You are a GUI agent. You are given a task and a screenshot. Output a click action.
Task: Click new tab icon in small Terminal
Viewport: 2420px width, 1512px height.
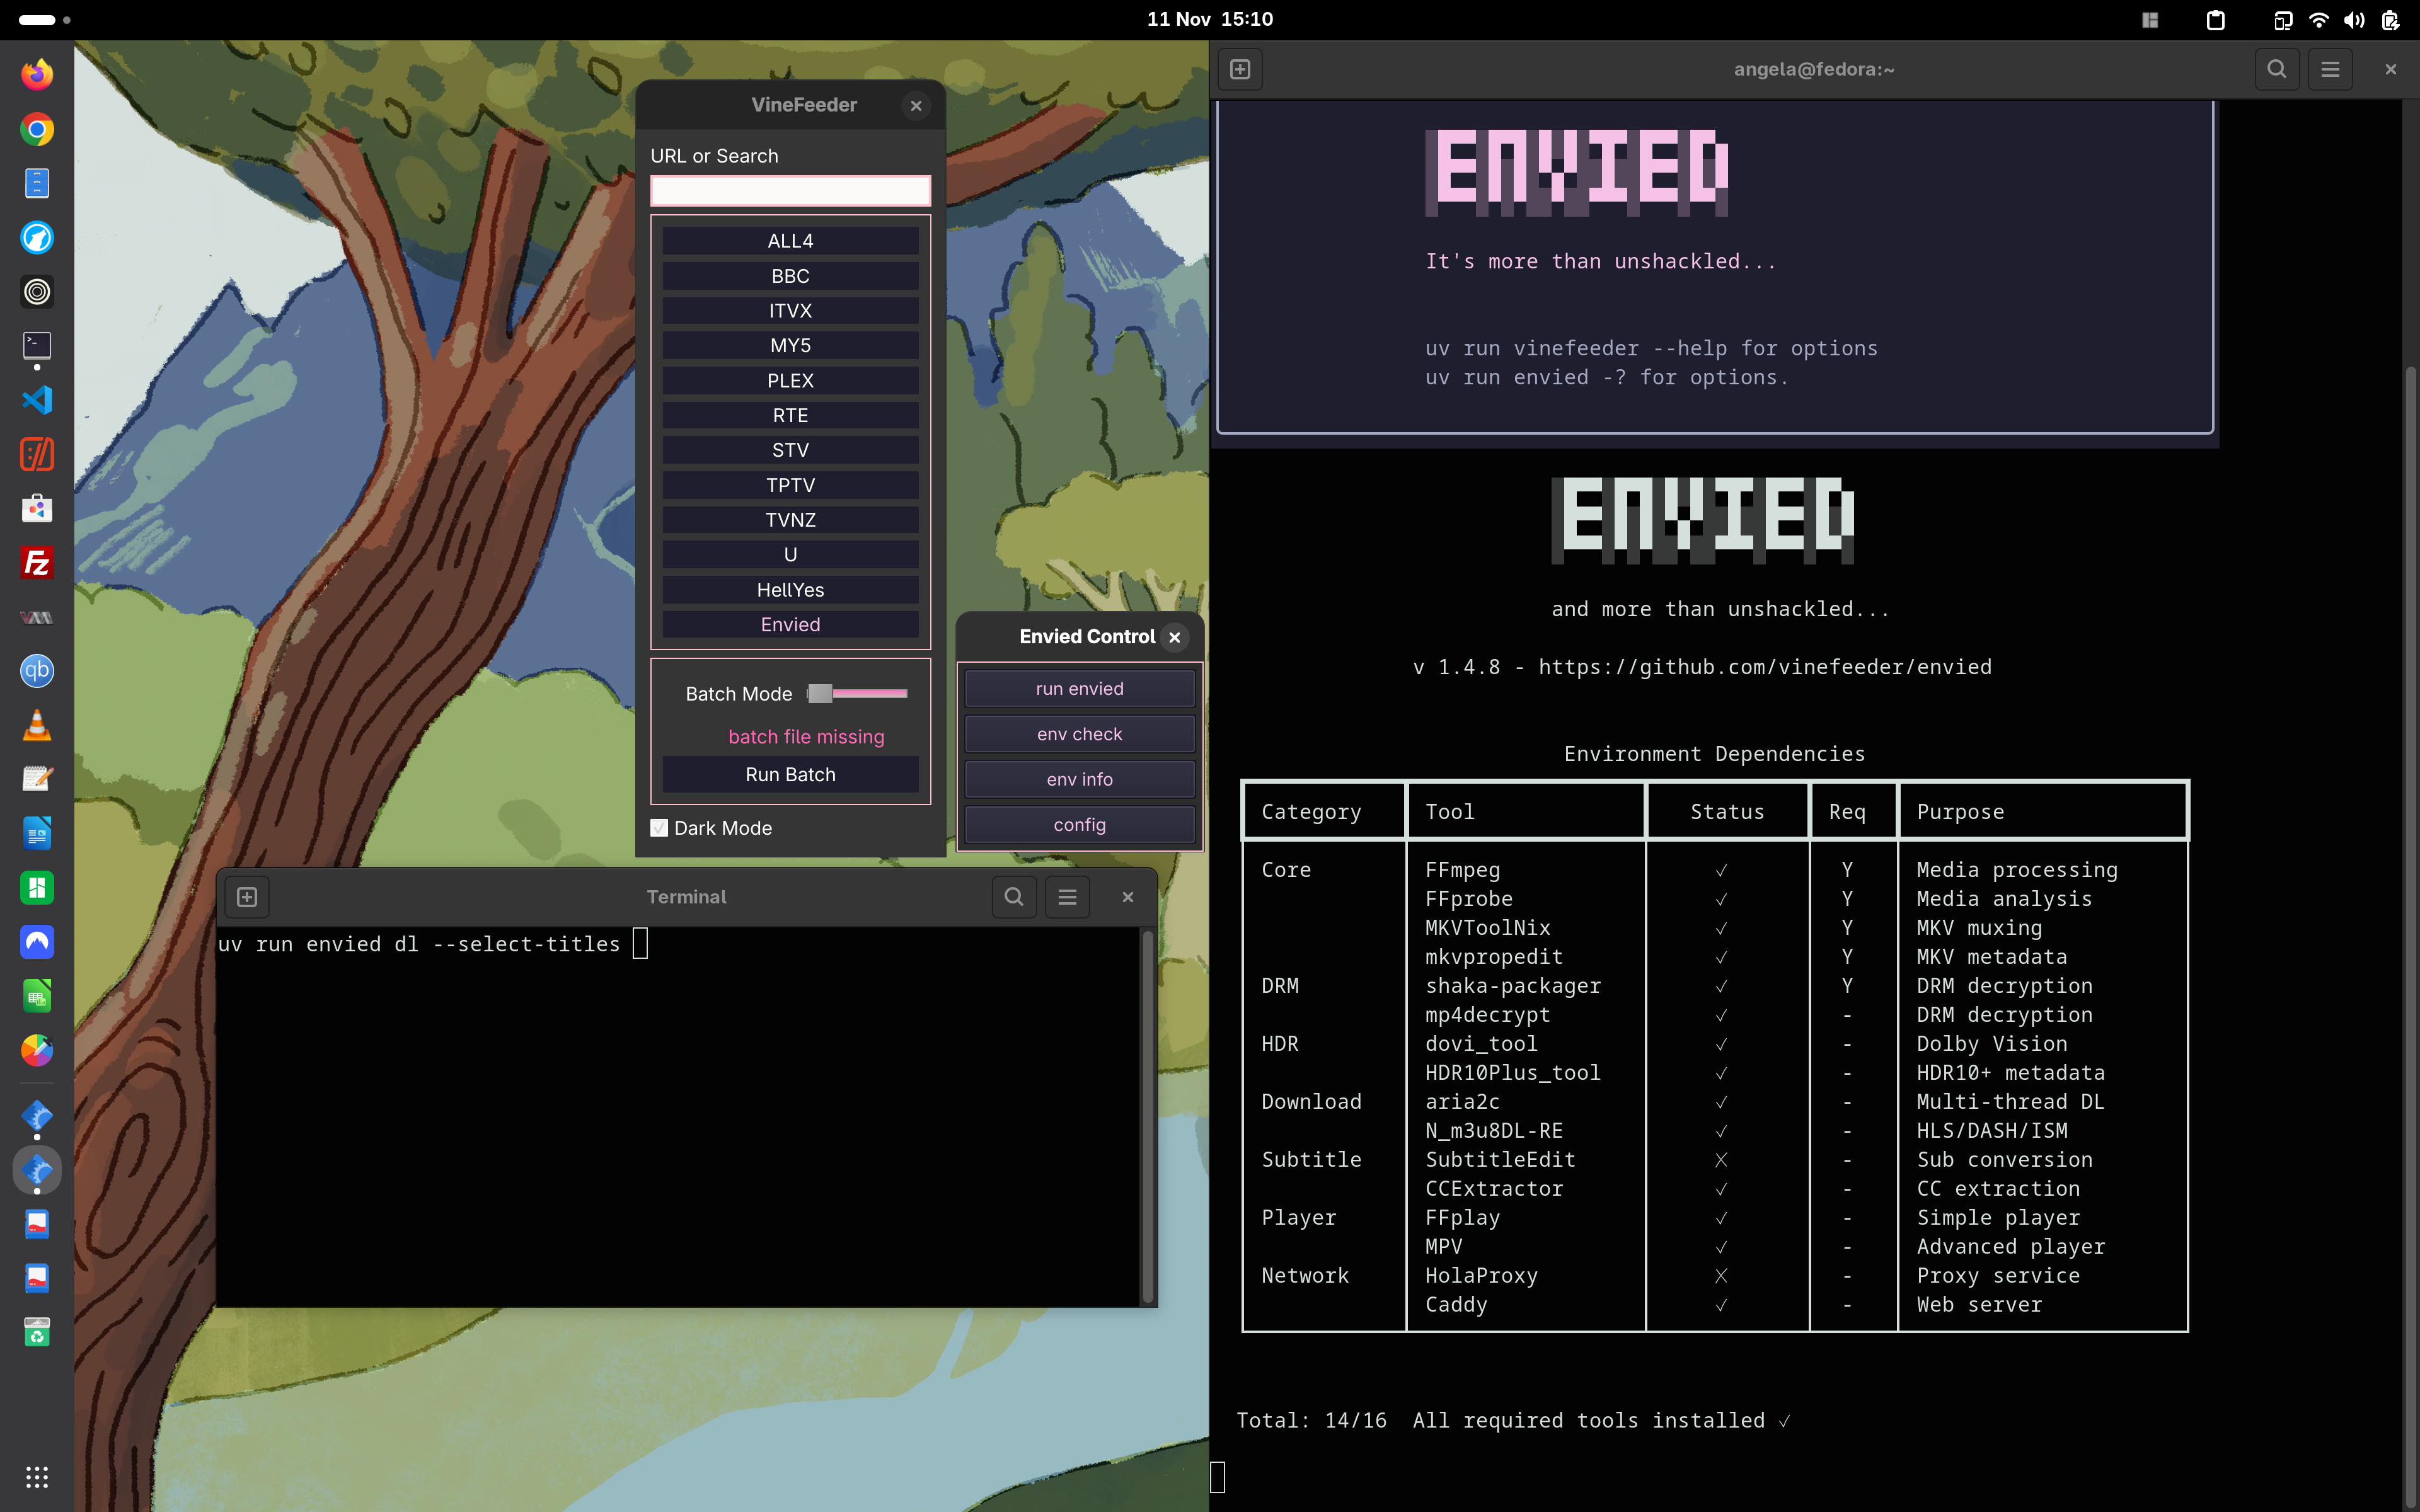coord(247,897)
